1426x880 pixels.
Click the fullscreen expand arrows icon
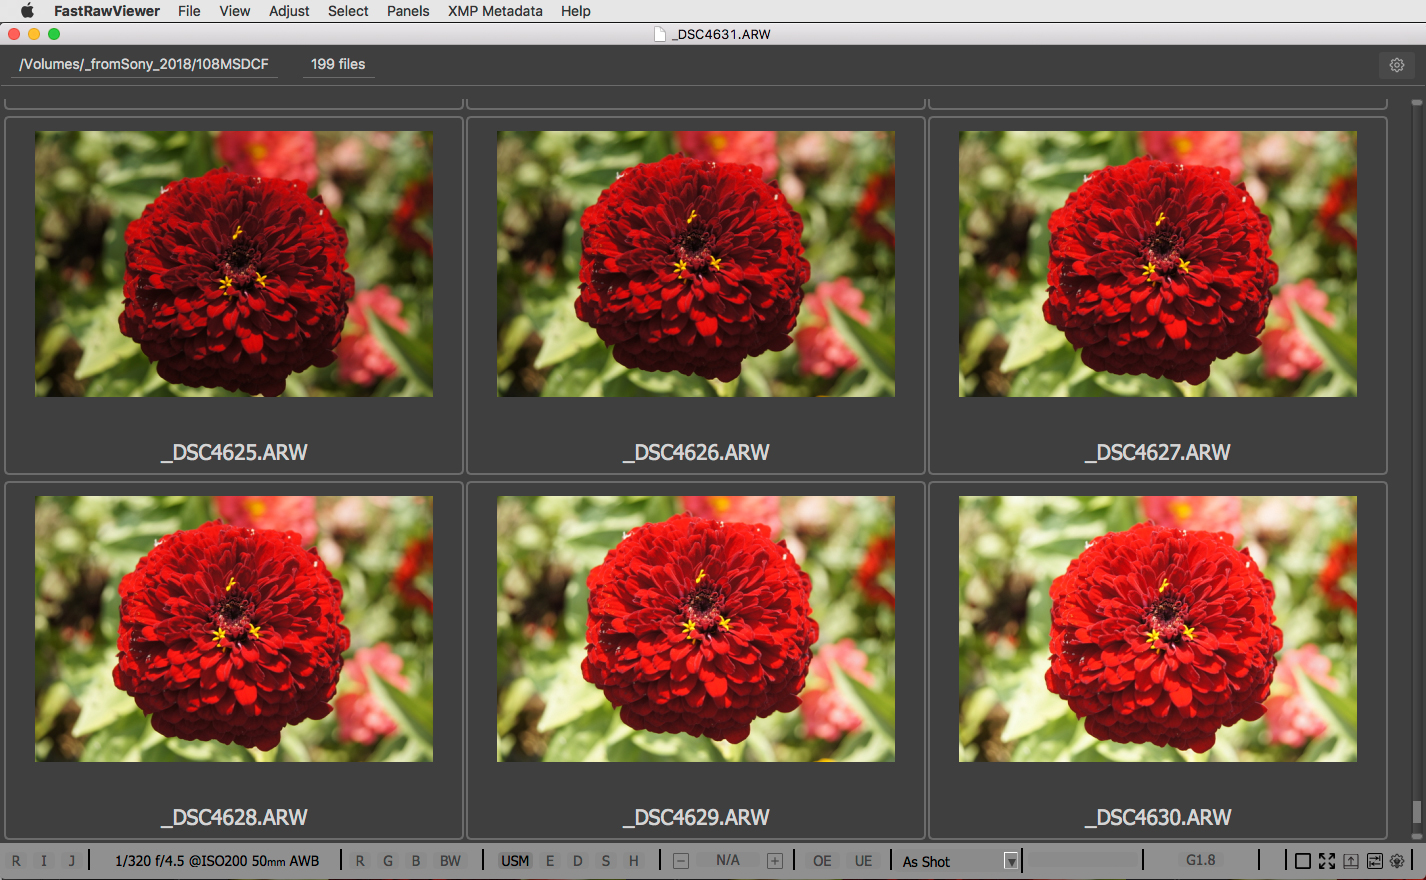tap(1326, 861)
